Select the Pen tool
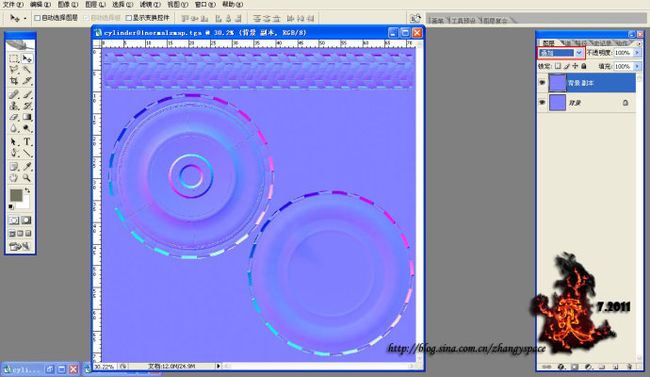Image resolution: width=650 pixels, height=377 pixels. pos(14,153)
